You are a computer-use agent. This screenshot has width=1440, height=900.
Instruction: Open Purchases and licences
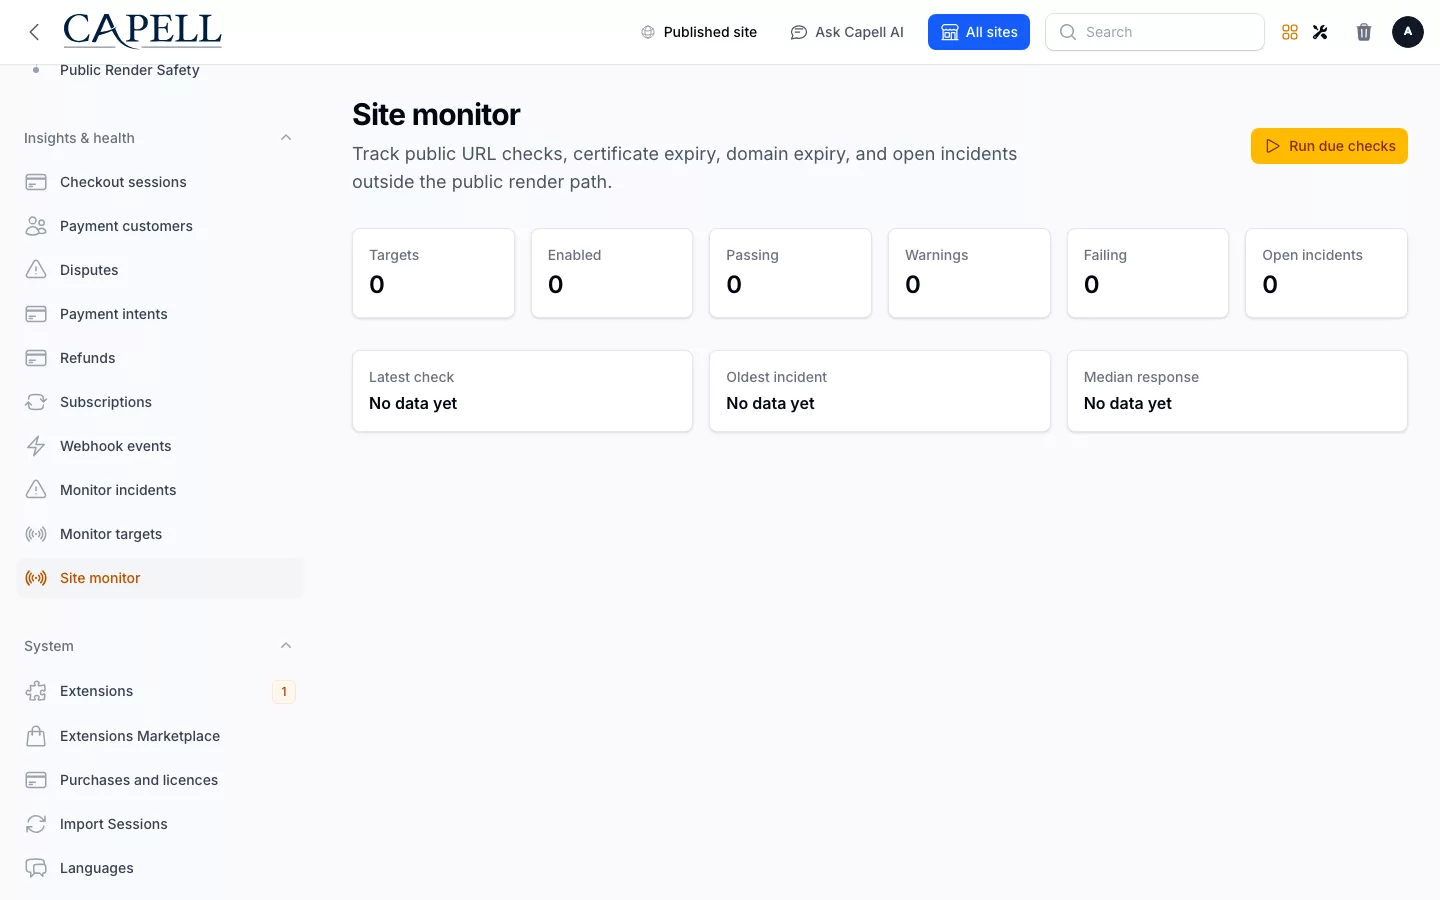[160, 780]
